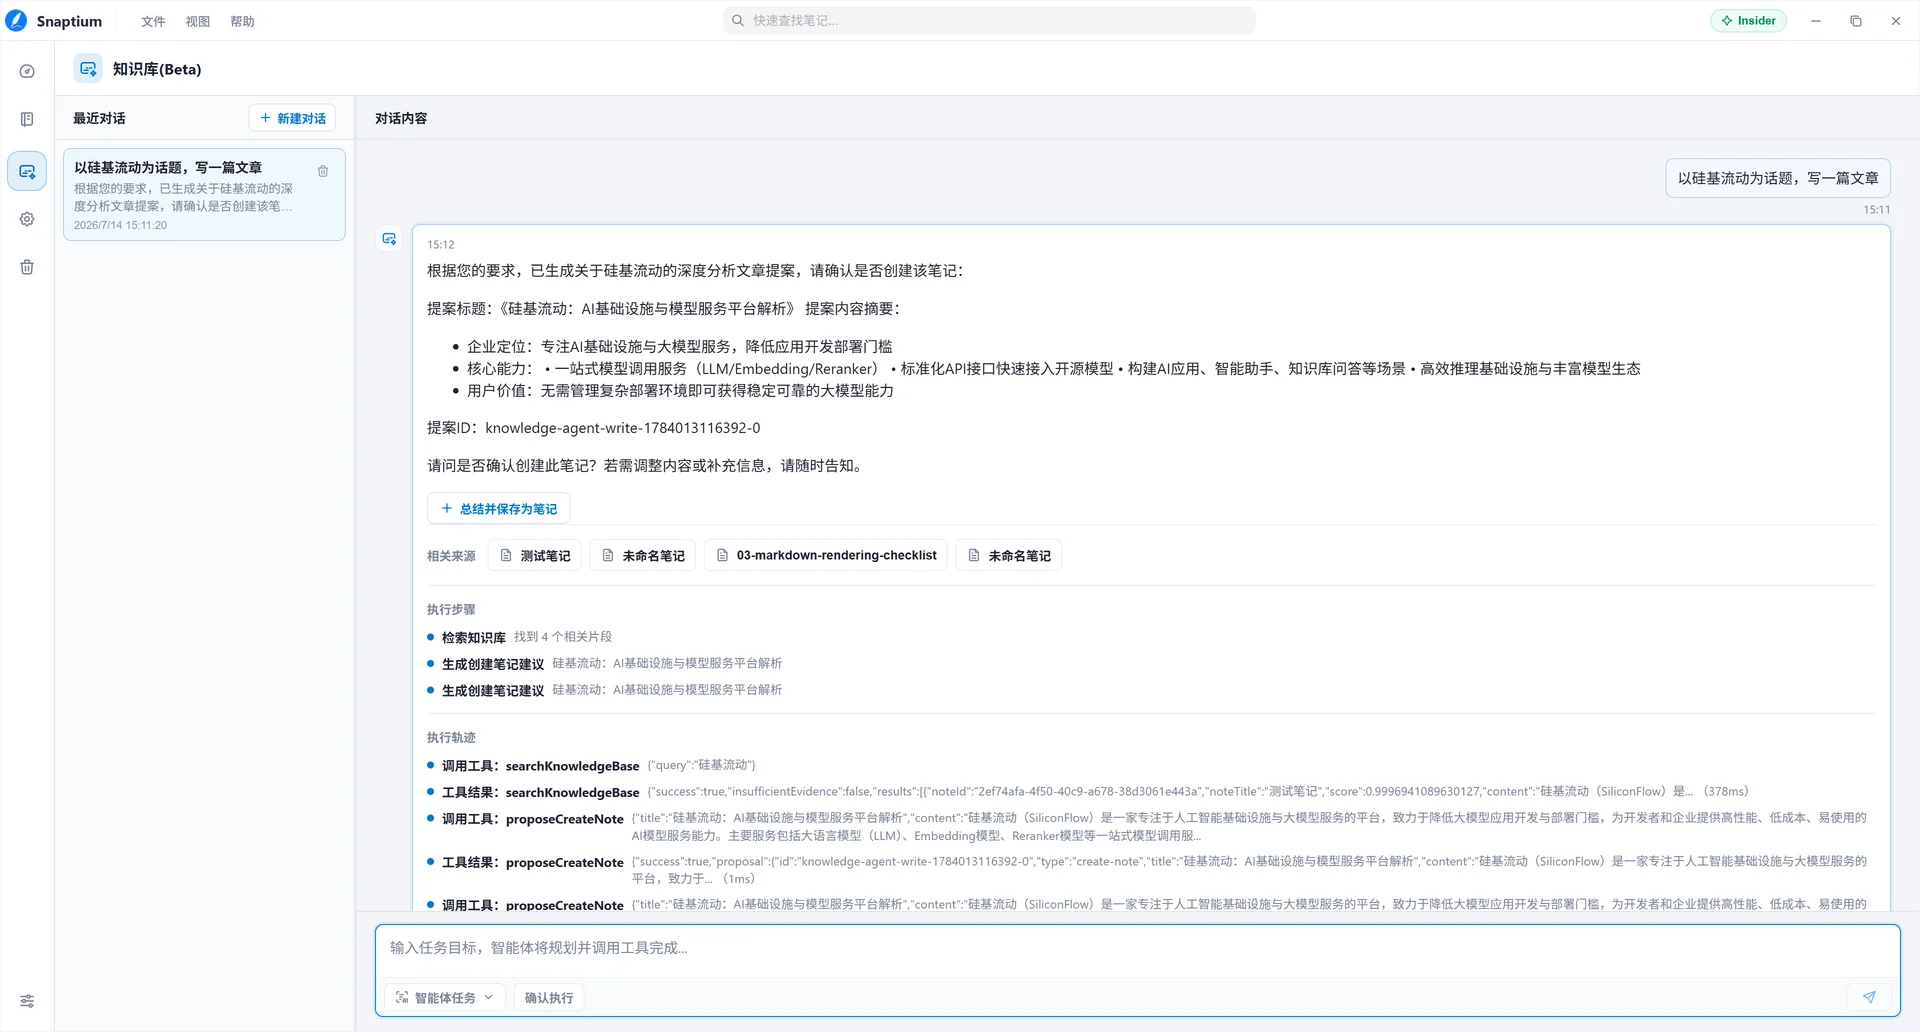This screenshot has width=1920, height=1032.
Task: Click the 提案ID knowledge-agent-write text
Action: click(593, 428)
